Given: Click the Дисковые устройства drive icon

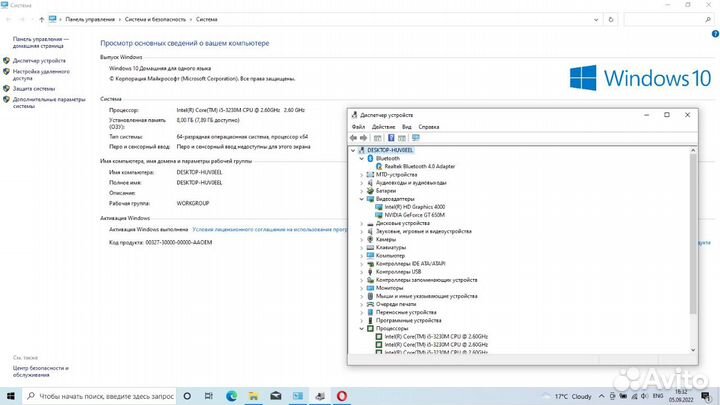Looking at the screenshot, I should [370, 223].
